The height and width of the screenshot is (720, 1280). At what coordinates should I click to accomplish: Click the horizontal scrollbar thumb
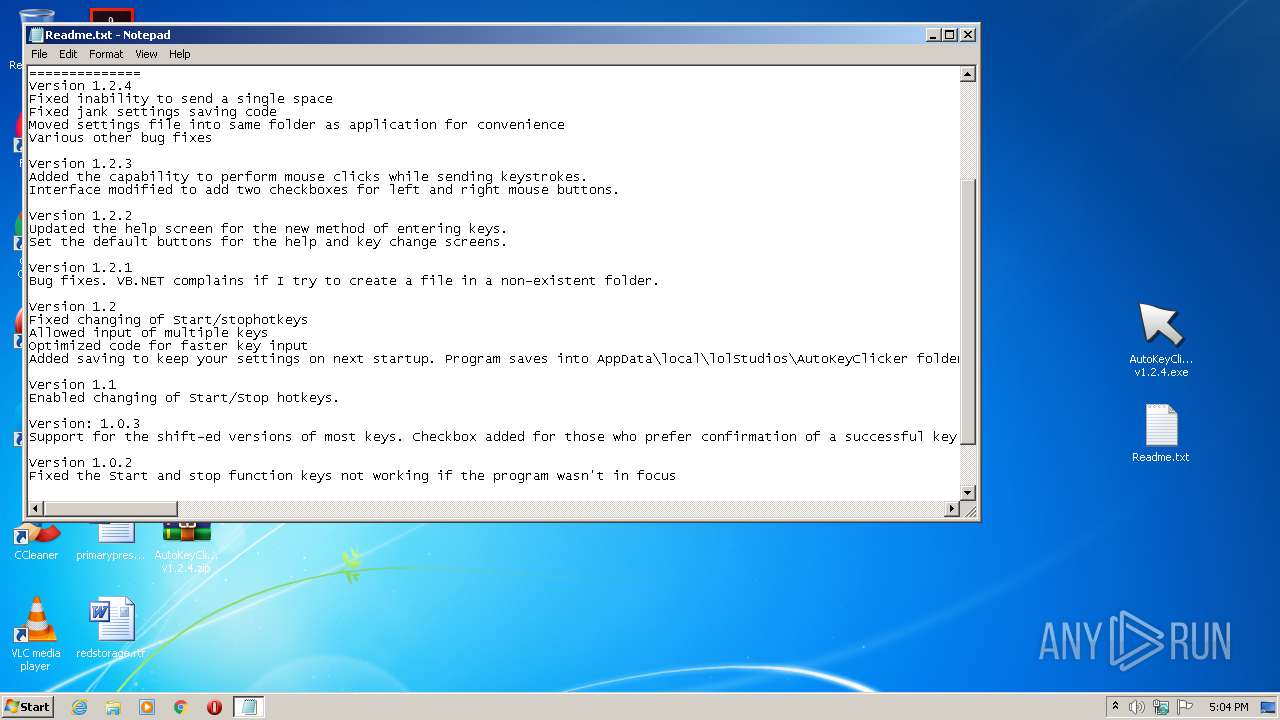(x=110, y=509)
